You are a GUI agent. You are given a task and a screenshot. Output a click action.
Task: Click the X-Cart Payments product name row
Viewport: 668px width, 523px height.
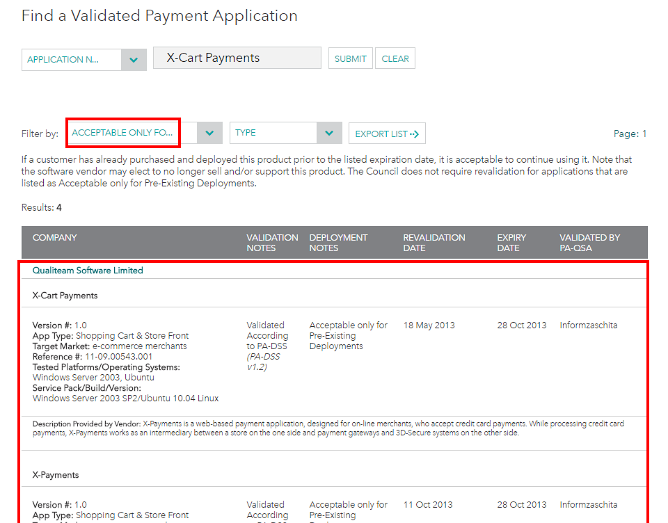[334, 295]
